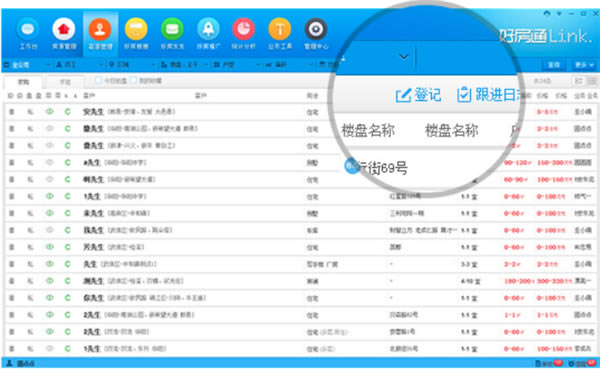Toggle green eye in 180-200 area row
Image resolution: width=600 pixels, height=369 pixels.
(49, 281)
